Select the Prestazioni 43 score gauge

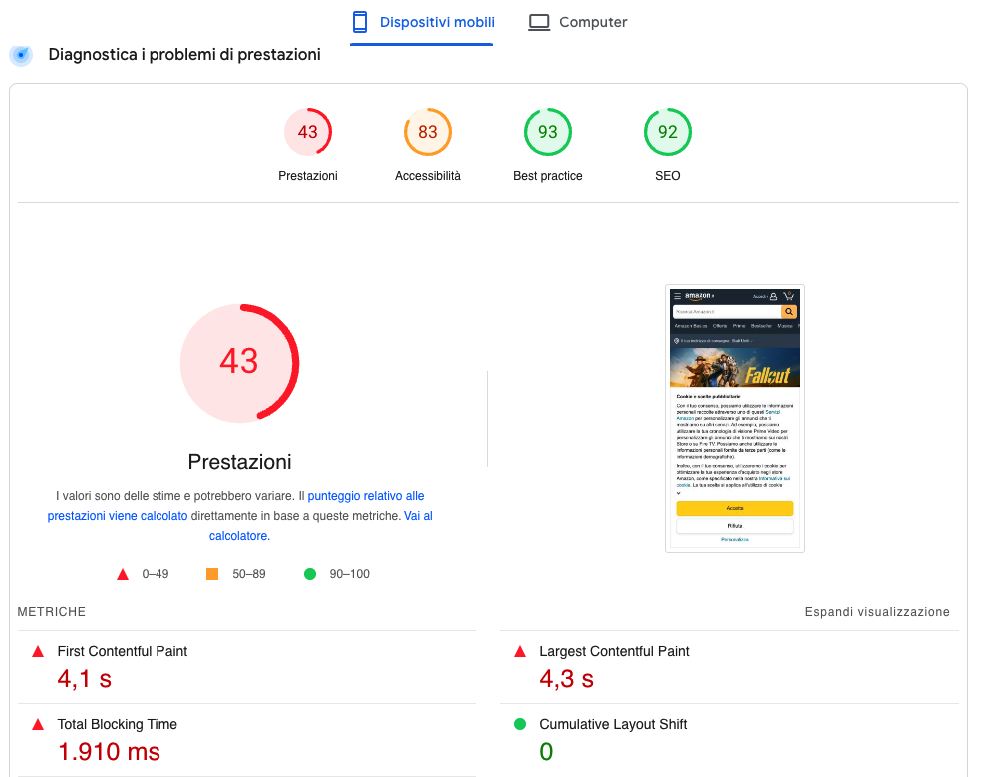(x=308, y=132)
